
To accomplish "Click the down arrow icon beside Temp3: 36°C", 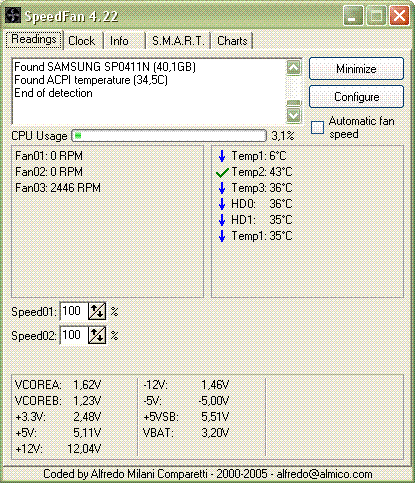I will pos(222,188).
